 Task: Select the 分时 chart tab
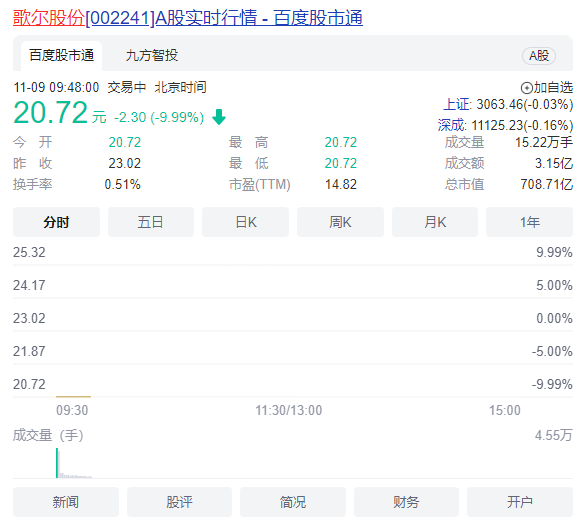pos(56,222)
